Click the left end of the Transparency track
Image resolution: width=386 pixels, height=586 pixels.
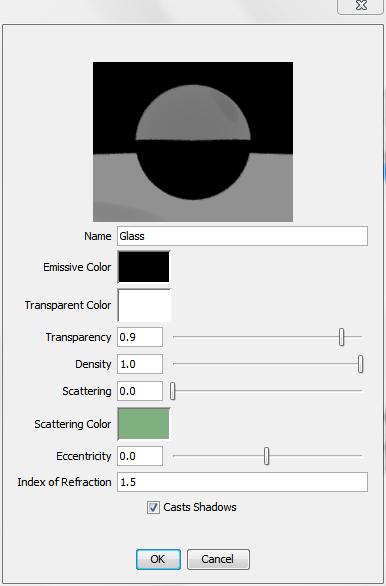(x=174, y=337)
